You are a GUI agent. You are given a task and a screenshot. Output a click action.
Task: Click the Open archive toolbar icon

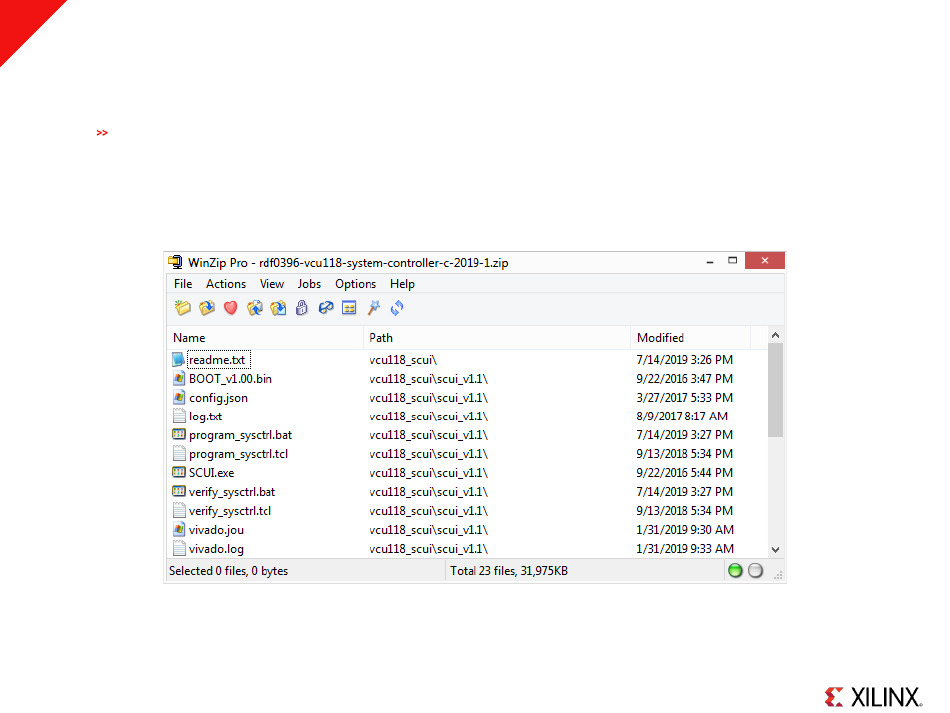207,308
